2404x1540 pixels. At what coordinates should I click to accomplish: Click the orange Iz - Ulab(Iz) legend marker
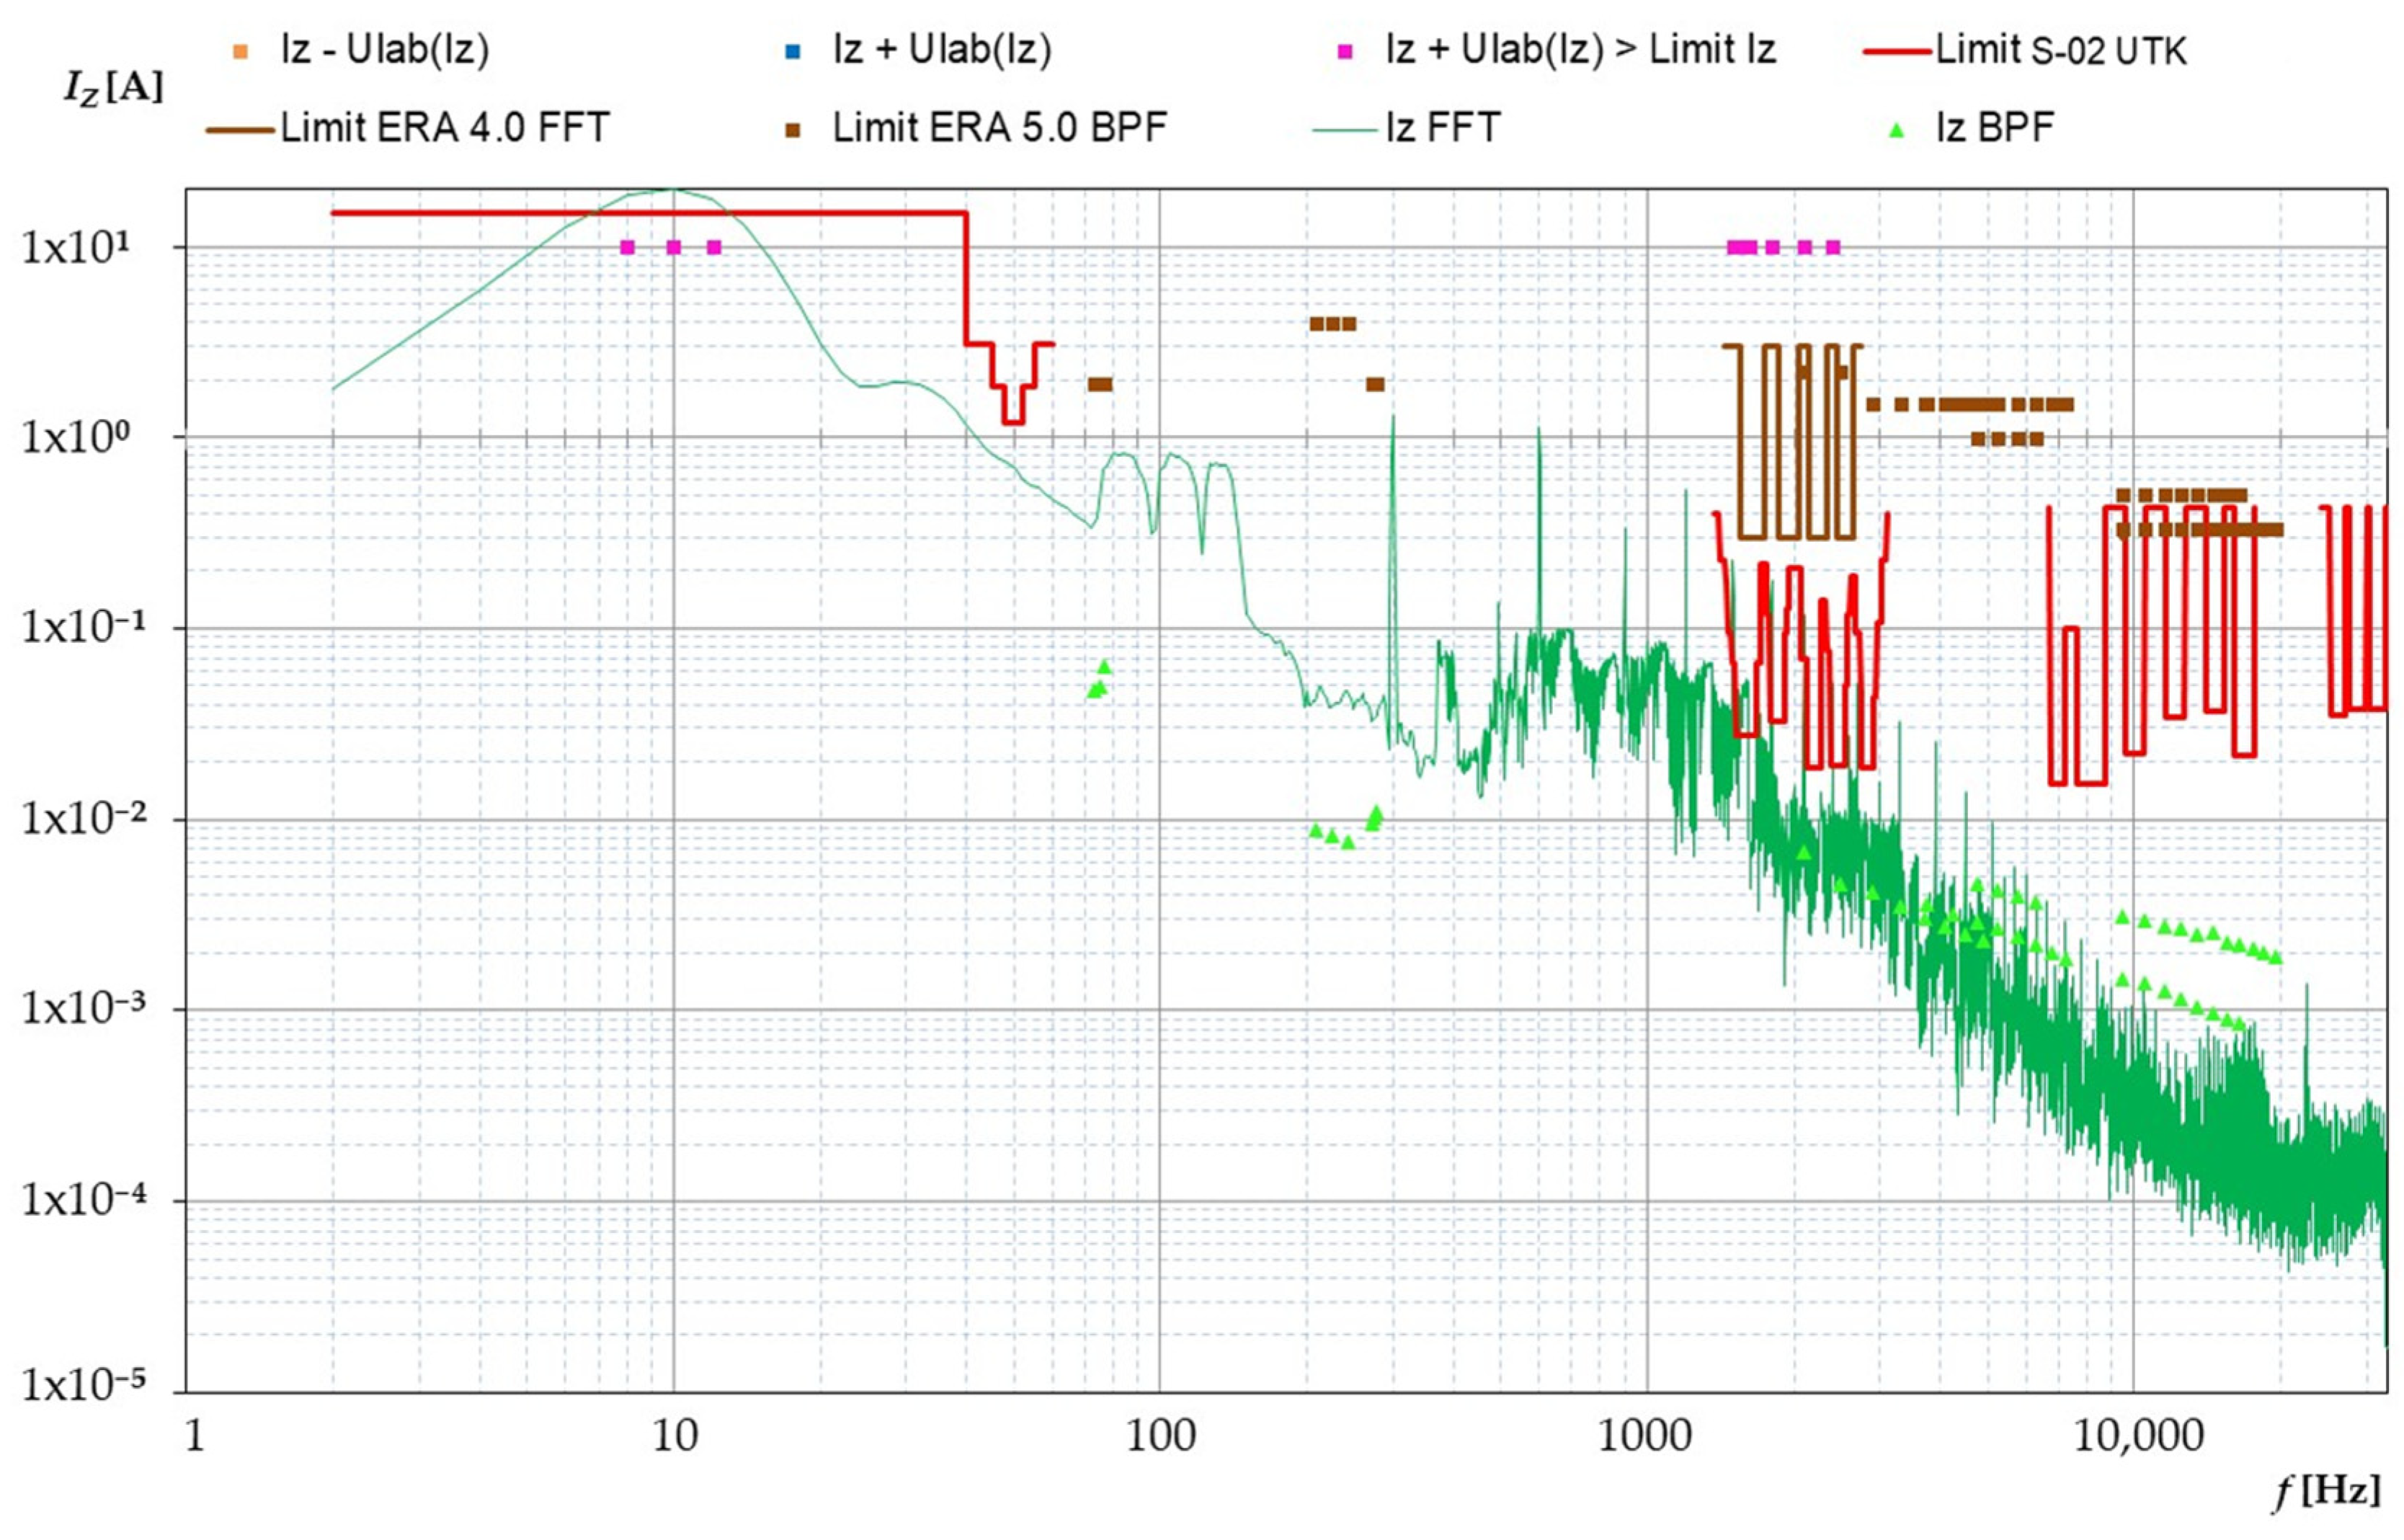tap(239, 52)
